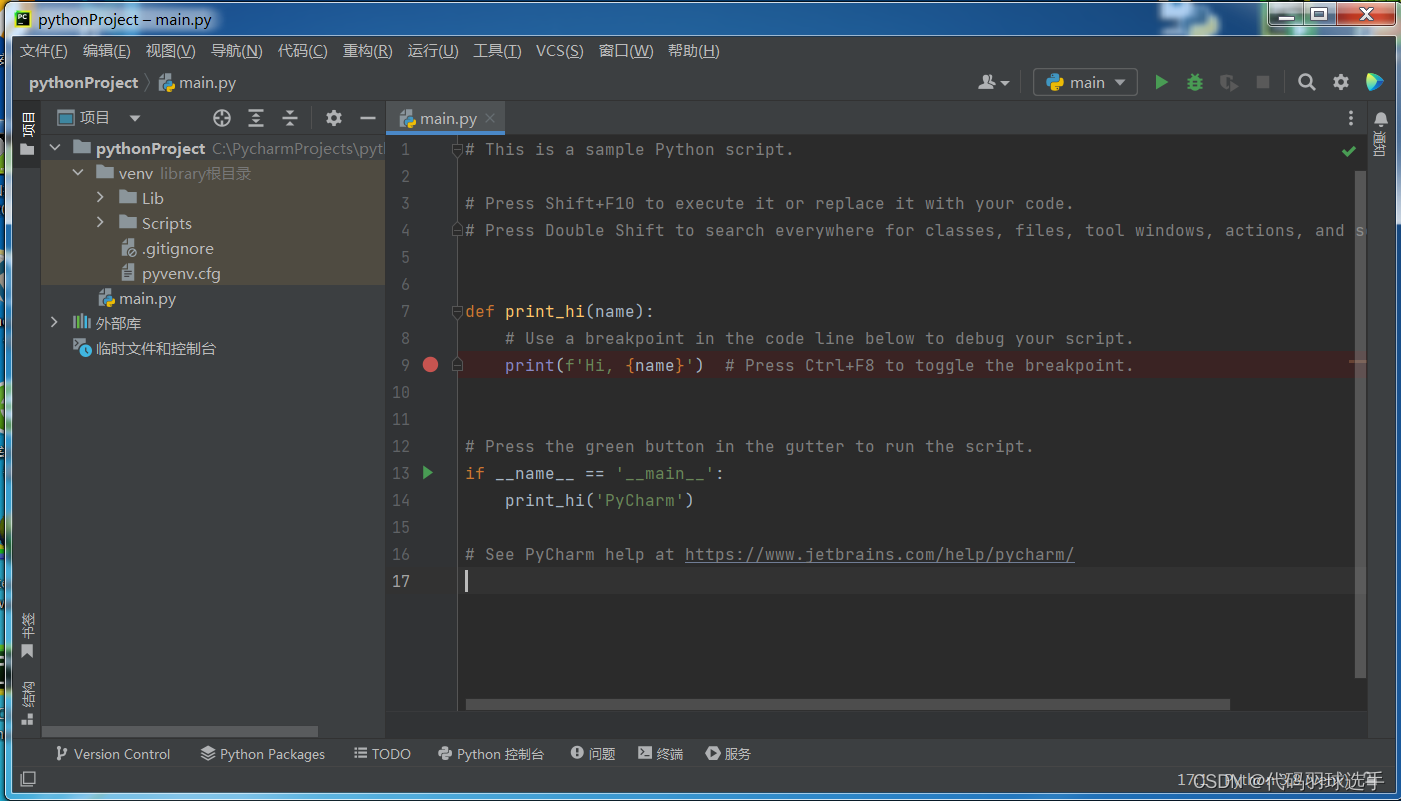Open the 服务 services tool window

(x=728, y=754)
